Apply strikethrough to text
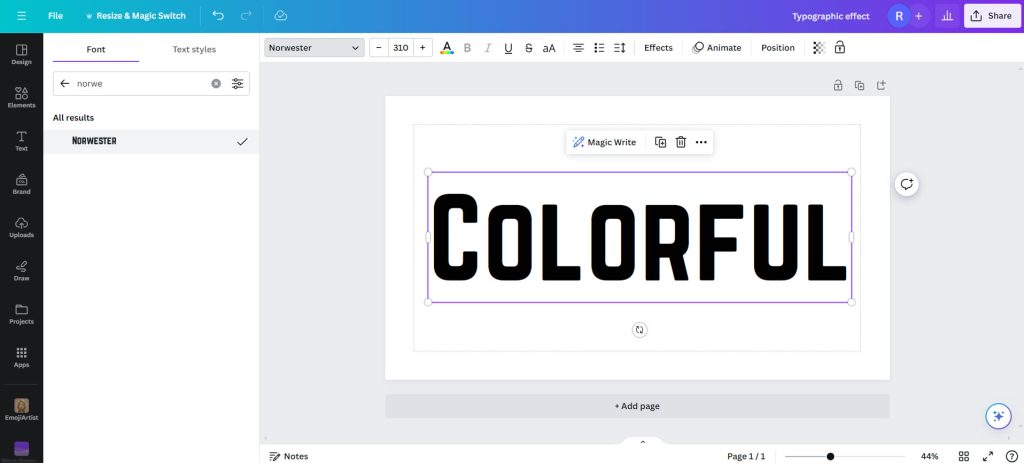Screen dimensions: 1024x463 point(528,48)
